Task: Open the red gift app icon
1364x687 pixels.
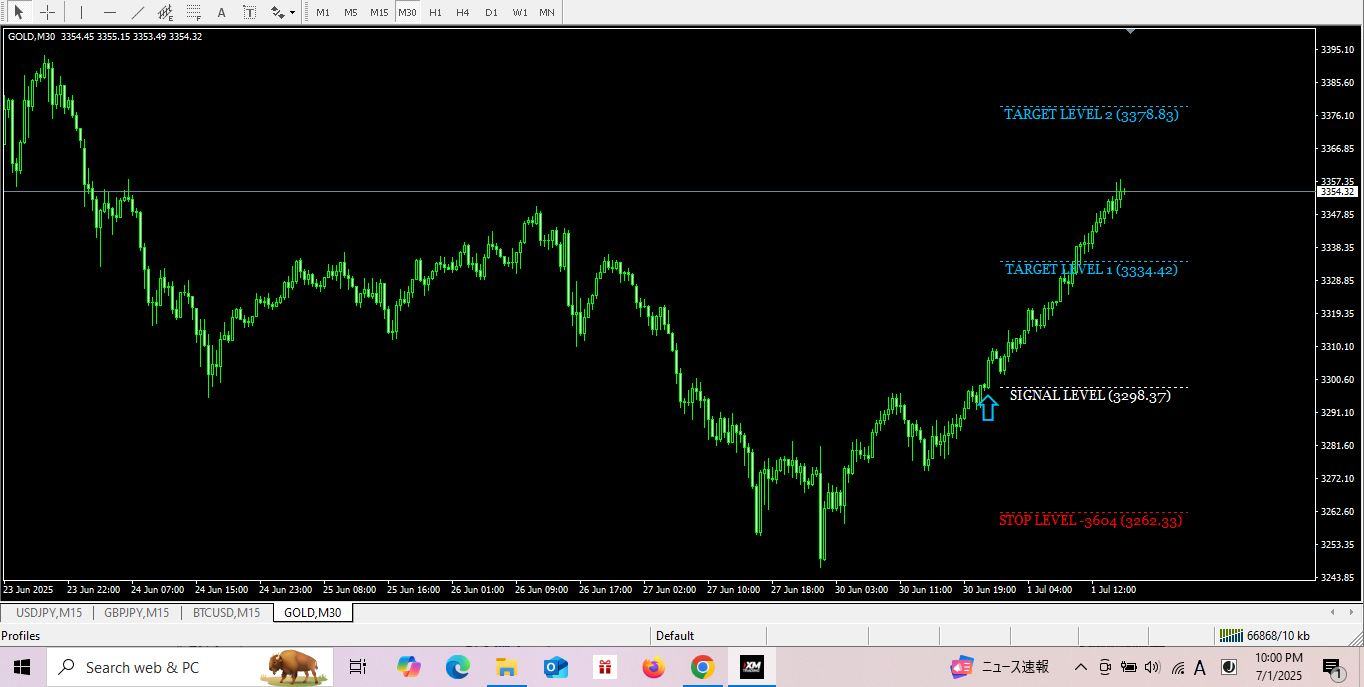Action: pyautogui.click(x=604, y=667)
